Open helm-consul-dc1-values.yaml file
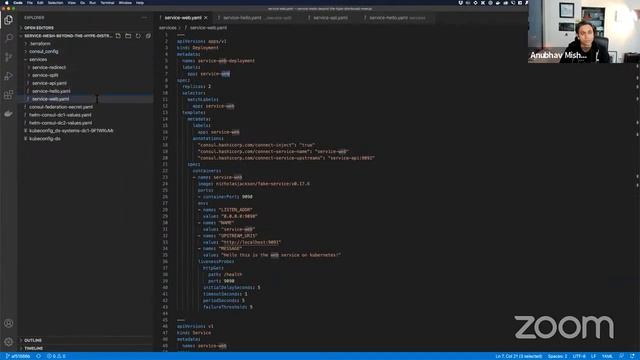640x360 pixels. click(x=60, y=115)
